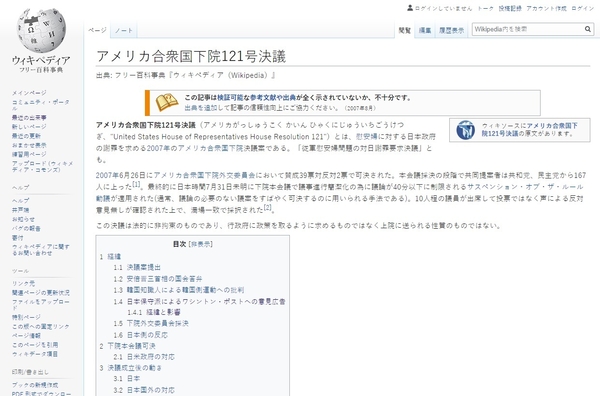Click 参考文献や出典 link in notice box
The image size is (600, 396).
pyautogui.click(x=273, y=98)
